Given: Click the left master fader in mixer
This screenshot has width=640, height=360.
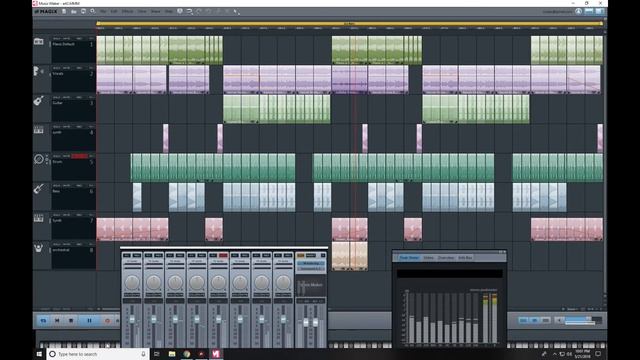Looking at the screenshot, I should coord(306,322).
